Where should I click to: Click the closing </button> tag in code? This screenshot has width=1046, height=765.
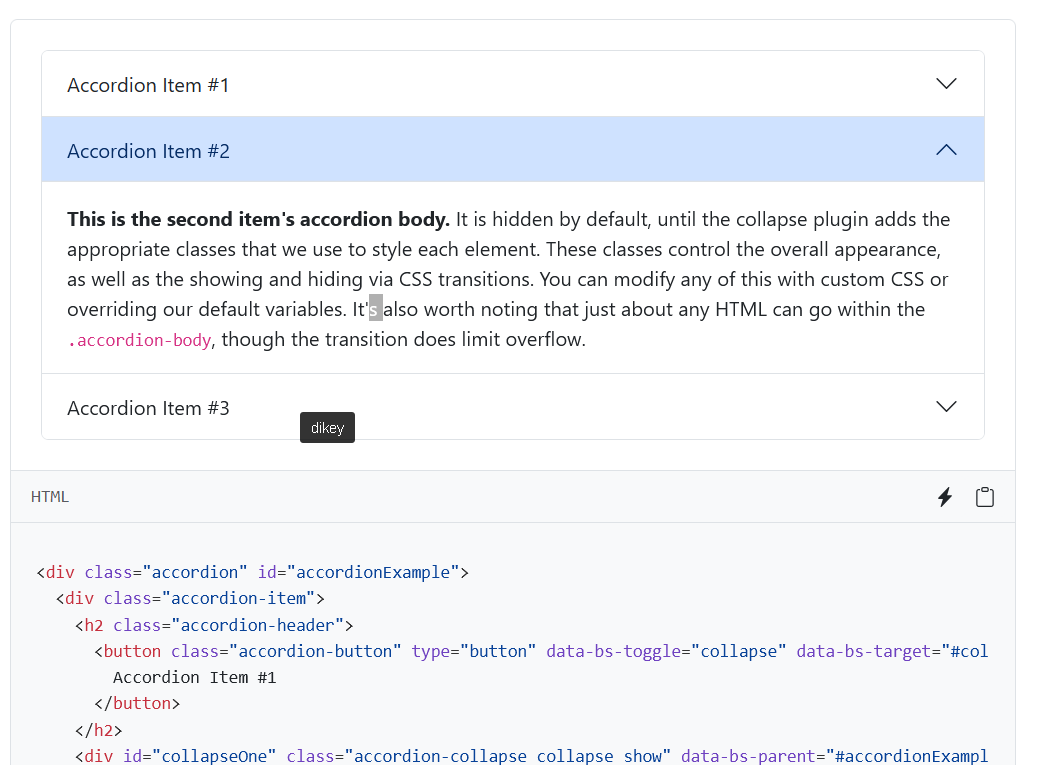[x=137, y=704]
